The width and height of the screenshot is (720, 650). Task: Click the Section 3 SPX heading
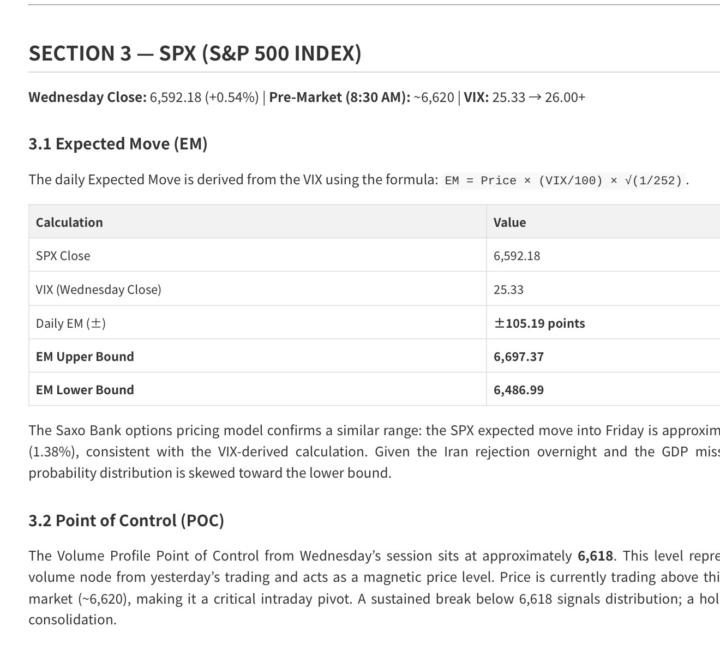click(x=195, y=53)
